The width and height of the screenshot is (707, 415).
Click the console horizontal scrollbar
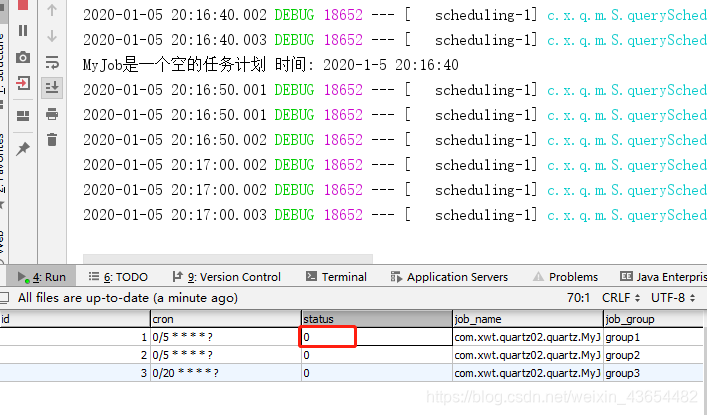pos(228,259)
